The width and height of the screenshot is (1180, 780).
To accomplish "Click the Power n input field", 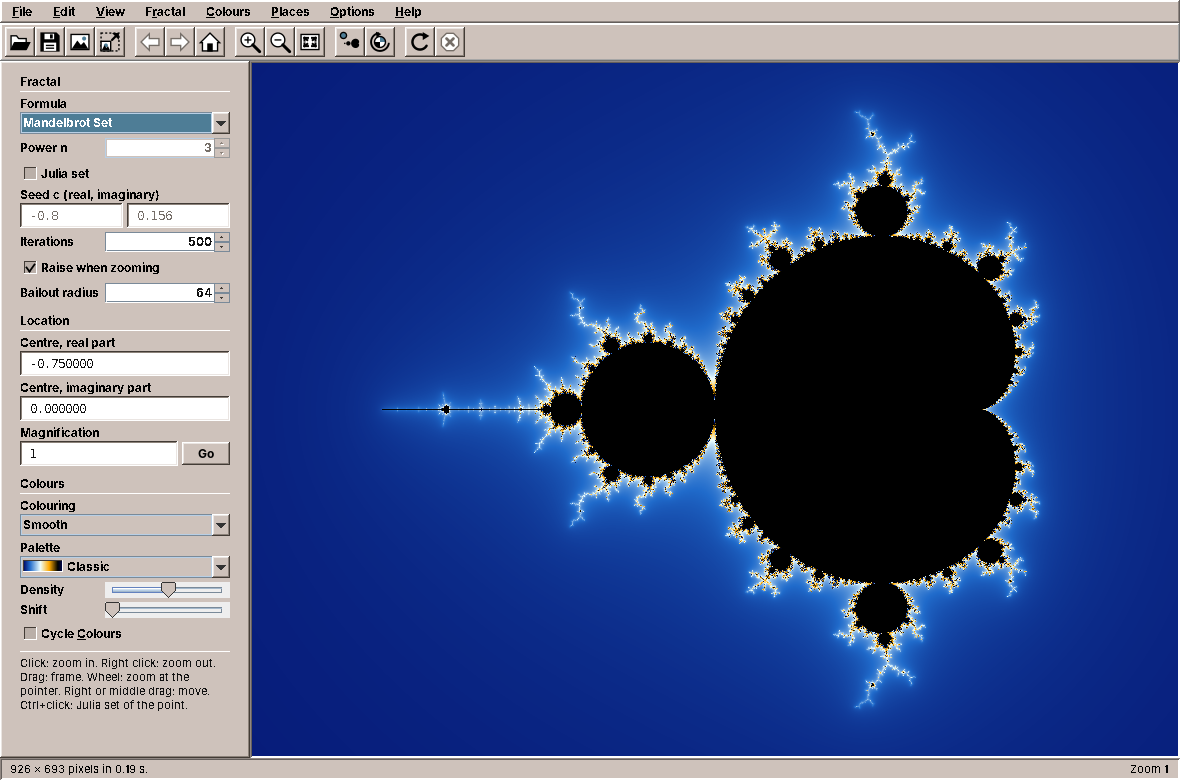I will pos(160,148).
